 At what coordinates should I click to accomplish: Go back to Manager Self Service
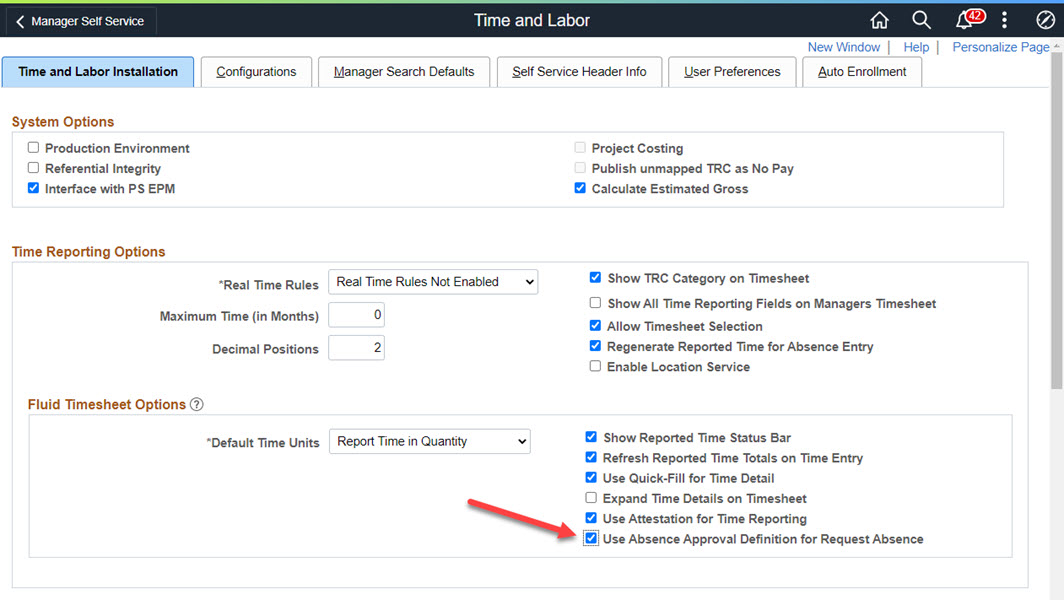point(80,21)
